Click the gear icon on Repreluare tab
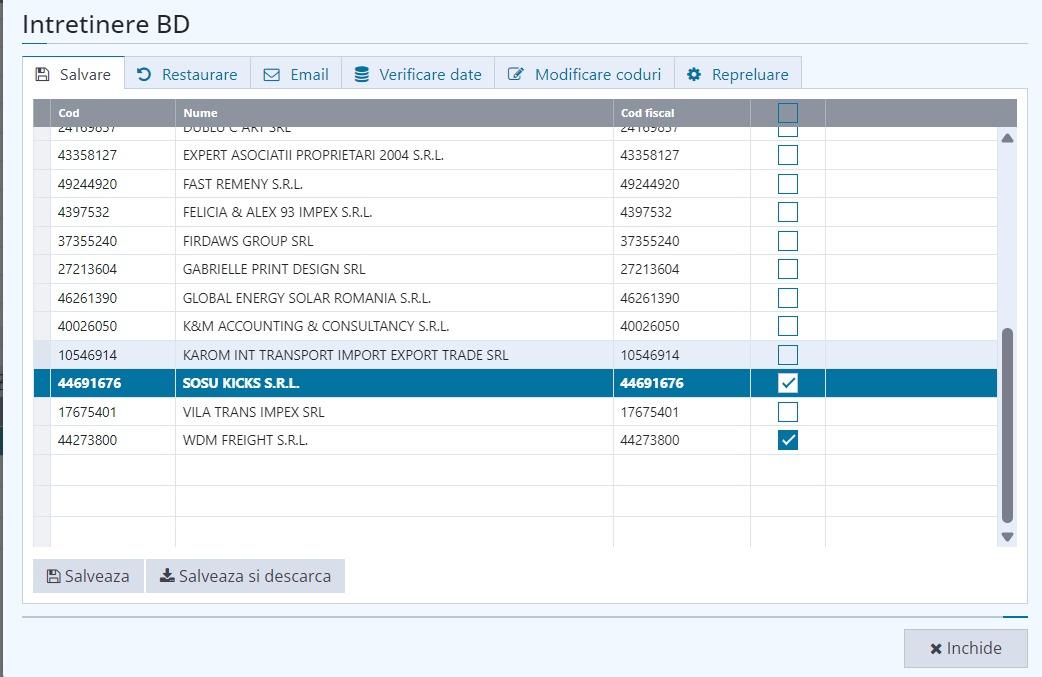 [694, 74]
